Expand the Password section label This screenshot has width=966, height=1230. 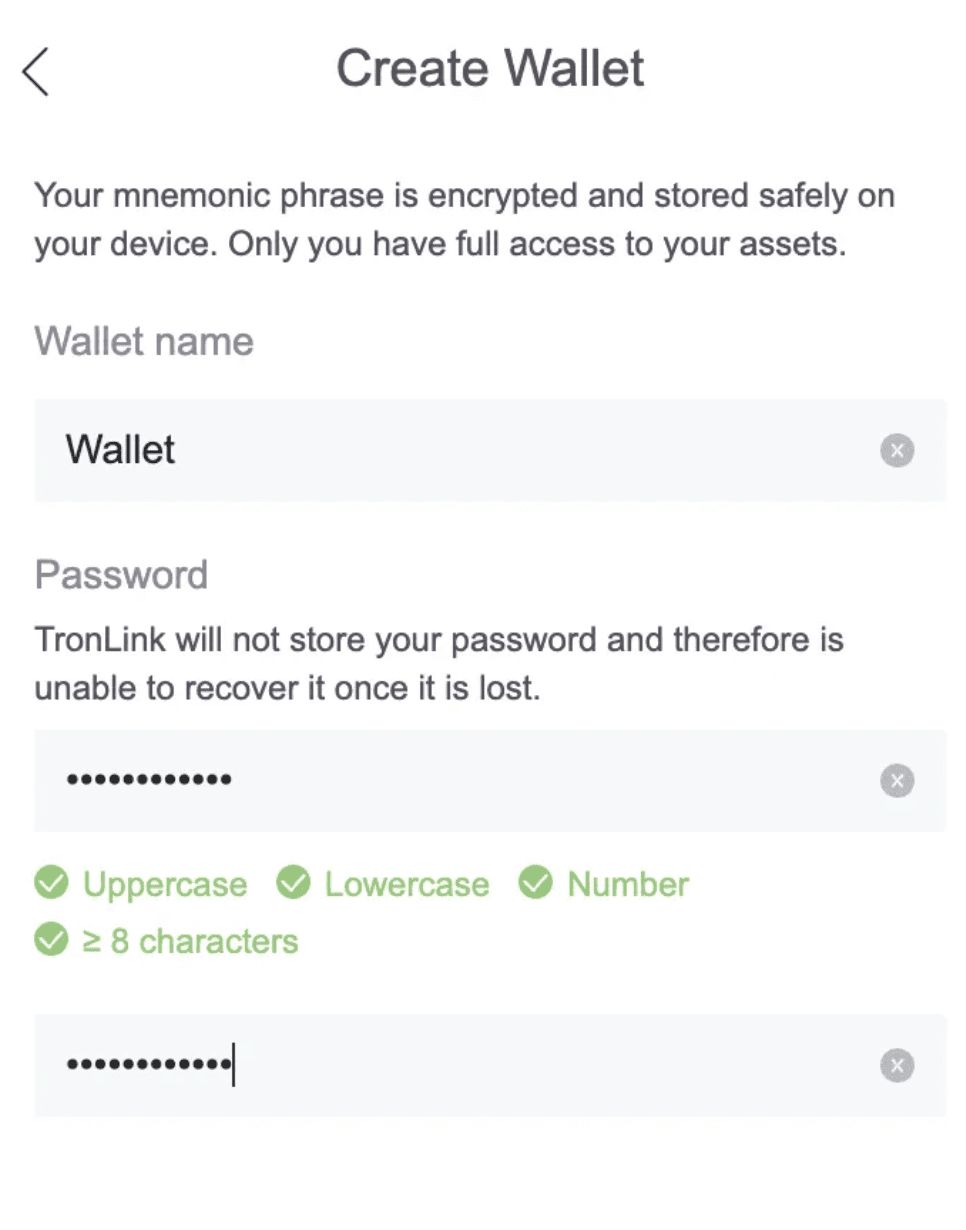[120, 574]
